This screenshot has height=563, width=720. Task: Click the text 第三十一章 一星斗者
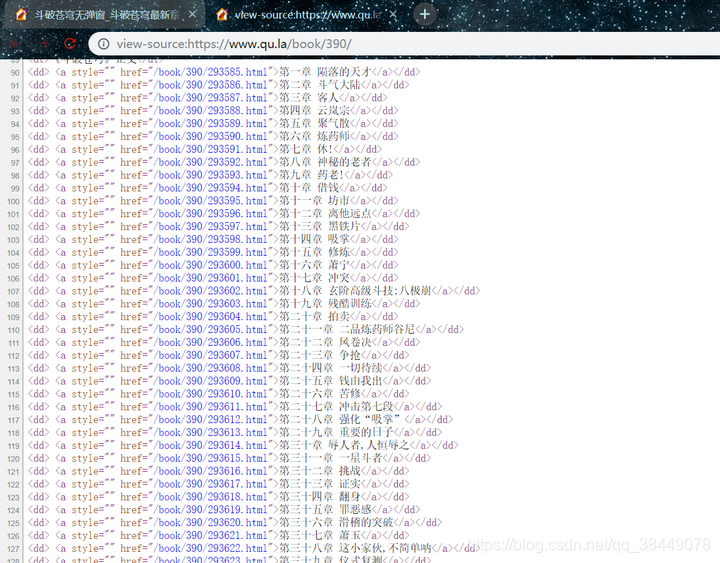[x=330, y=458]
